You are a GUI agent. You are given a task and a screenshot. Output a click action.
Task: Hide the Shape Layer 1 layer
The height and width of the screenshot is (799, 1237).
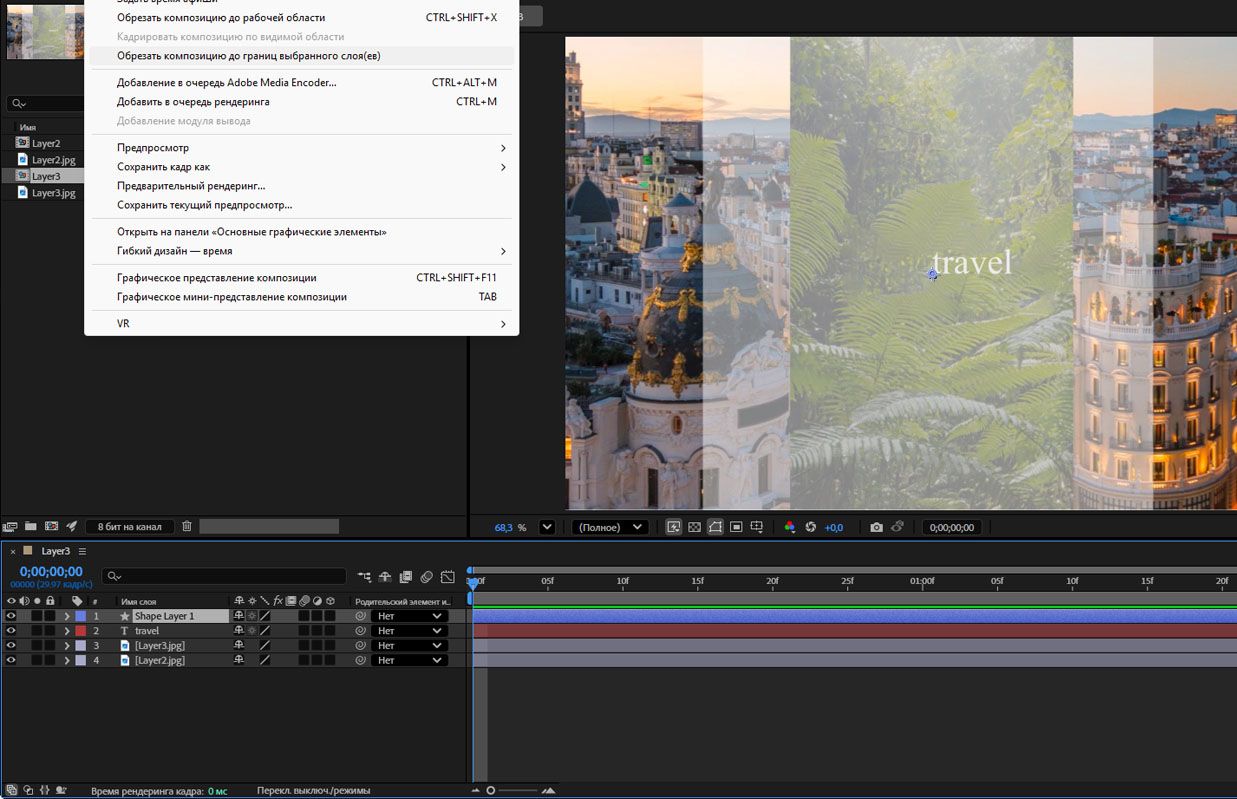pos(11,616)
